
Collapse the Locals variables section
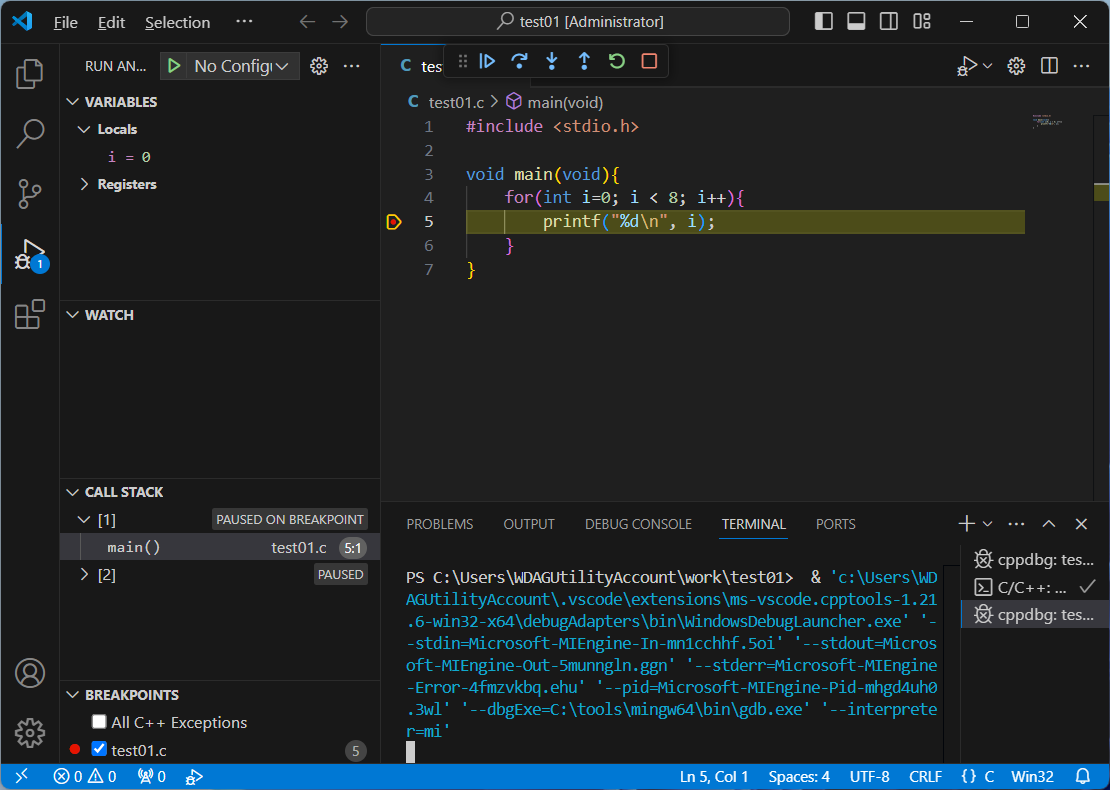tap(85, 129)
